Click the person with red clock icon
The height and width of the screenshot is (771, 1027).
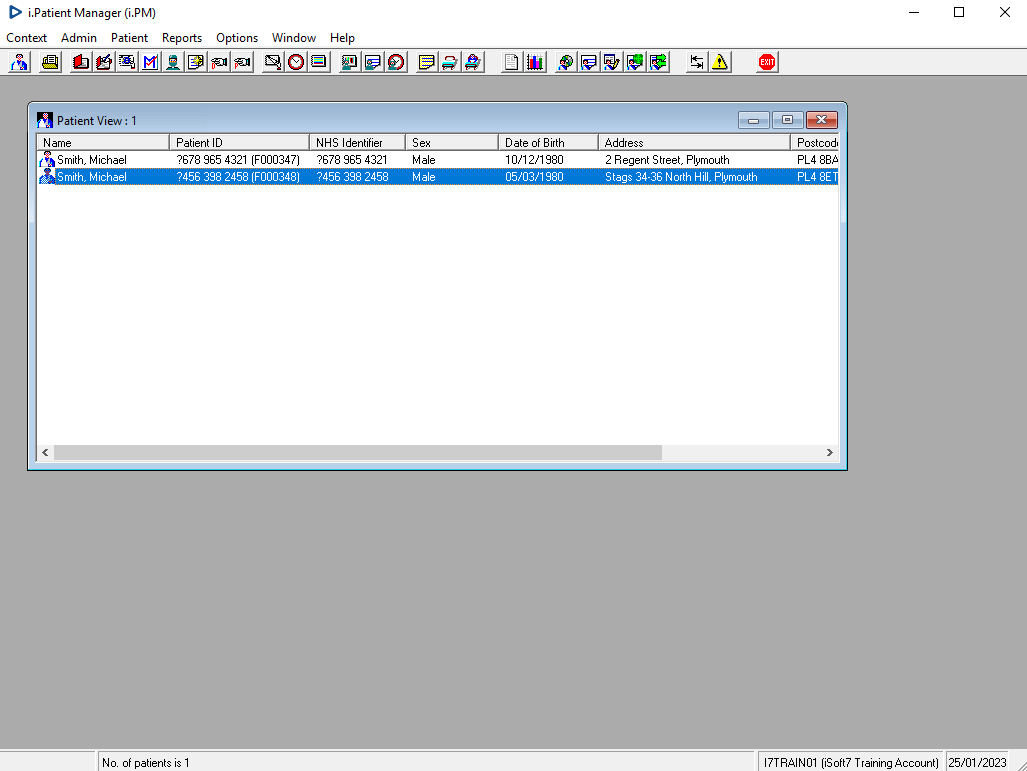tap(396, 62)
